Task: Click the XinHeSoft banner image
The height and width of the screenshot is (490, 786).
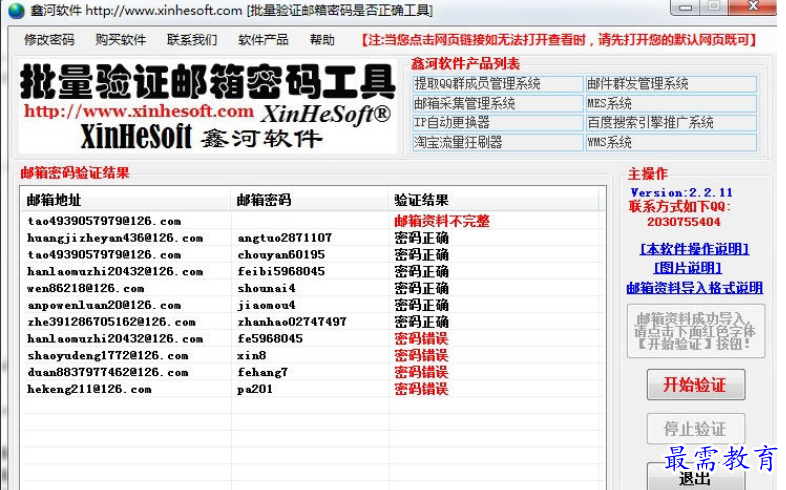Action: [x=208, y=106]
